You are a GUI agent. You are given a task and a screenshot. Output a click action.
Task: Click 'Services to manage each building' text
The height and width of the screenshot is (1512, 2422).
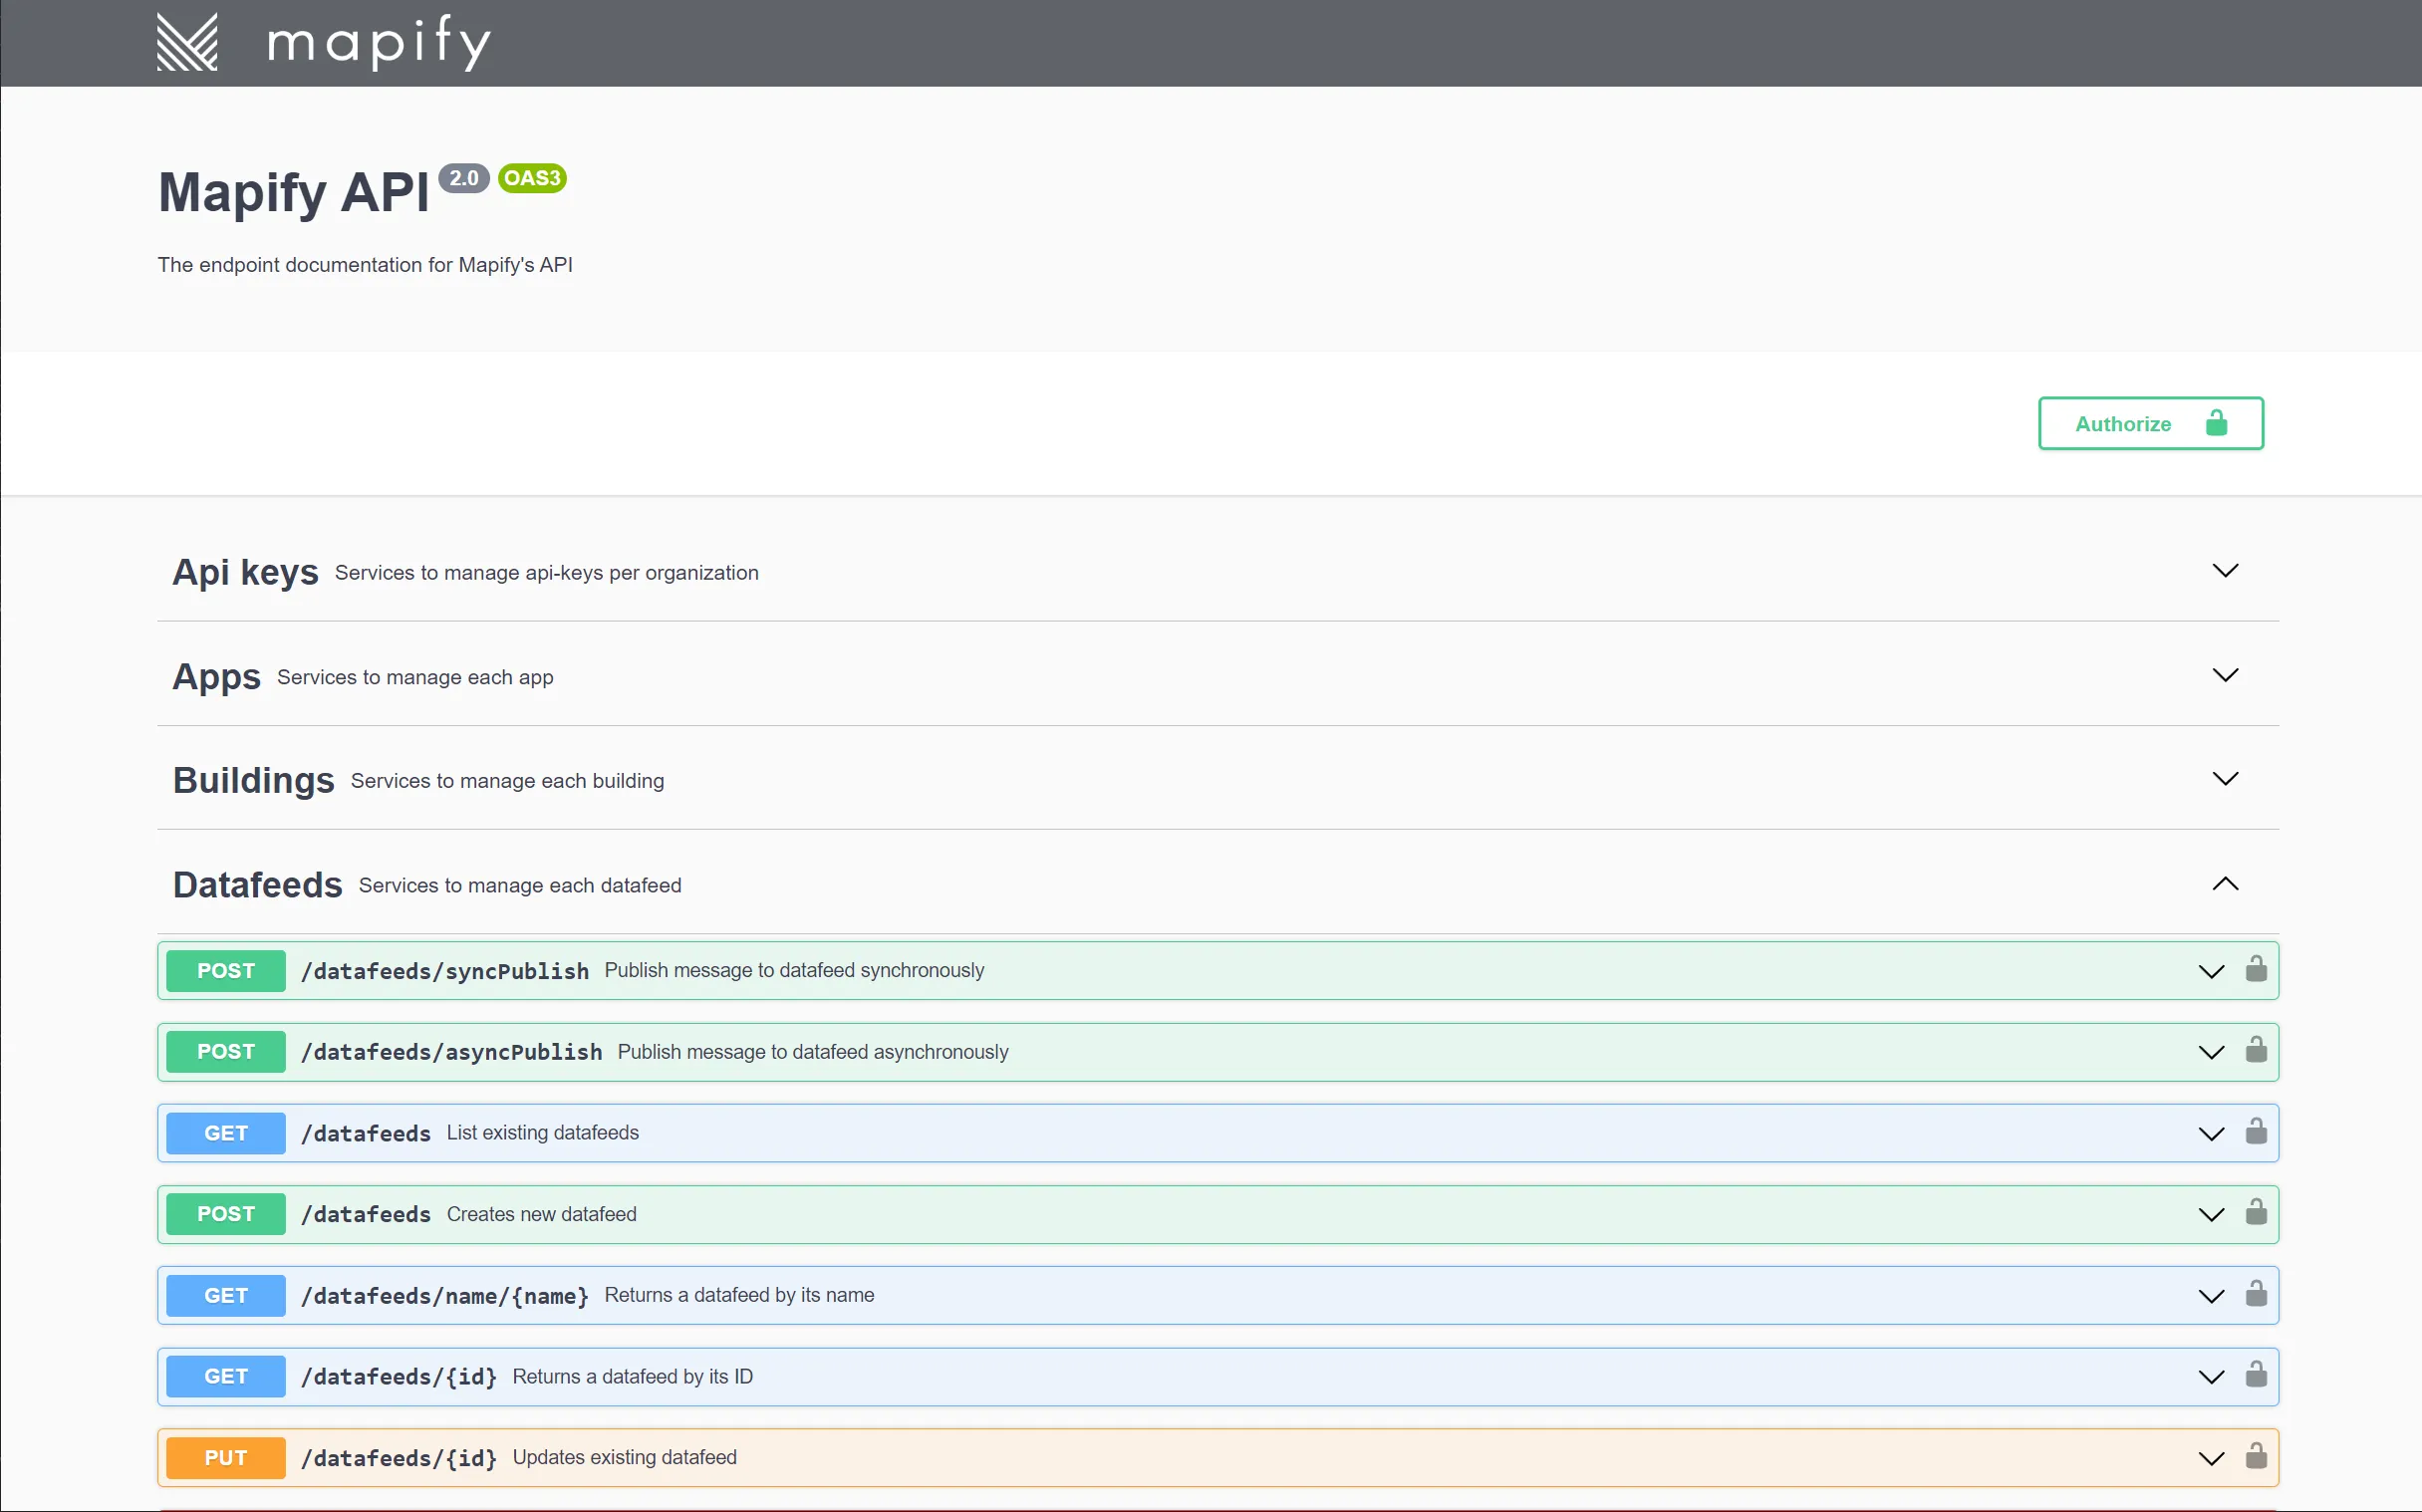click(507, 781)
